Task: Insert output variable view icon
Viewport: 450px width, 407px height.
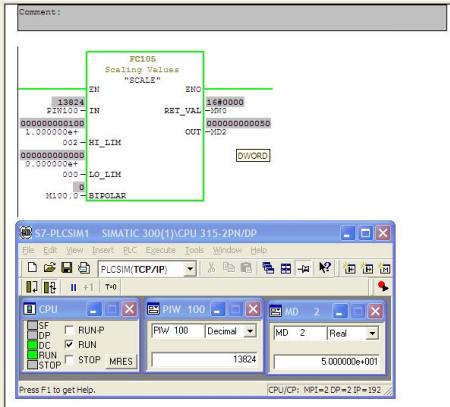Action: point(367,268)
